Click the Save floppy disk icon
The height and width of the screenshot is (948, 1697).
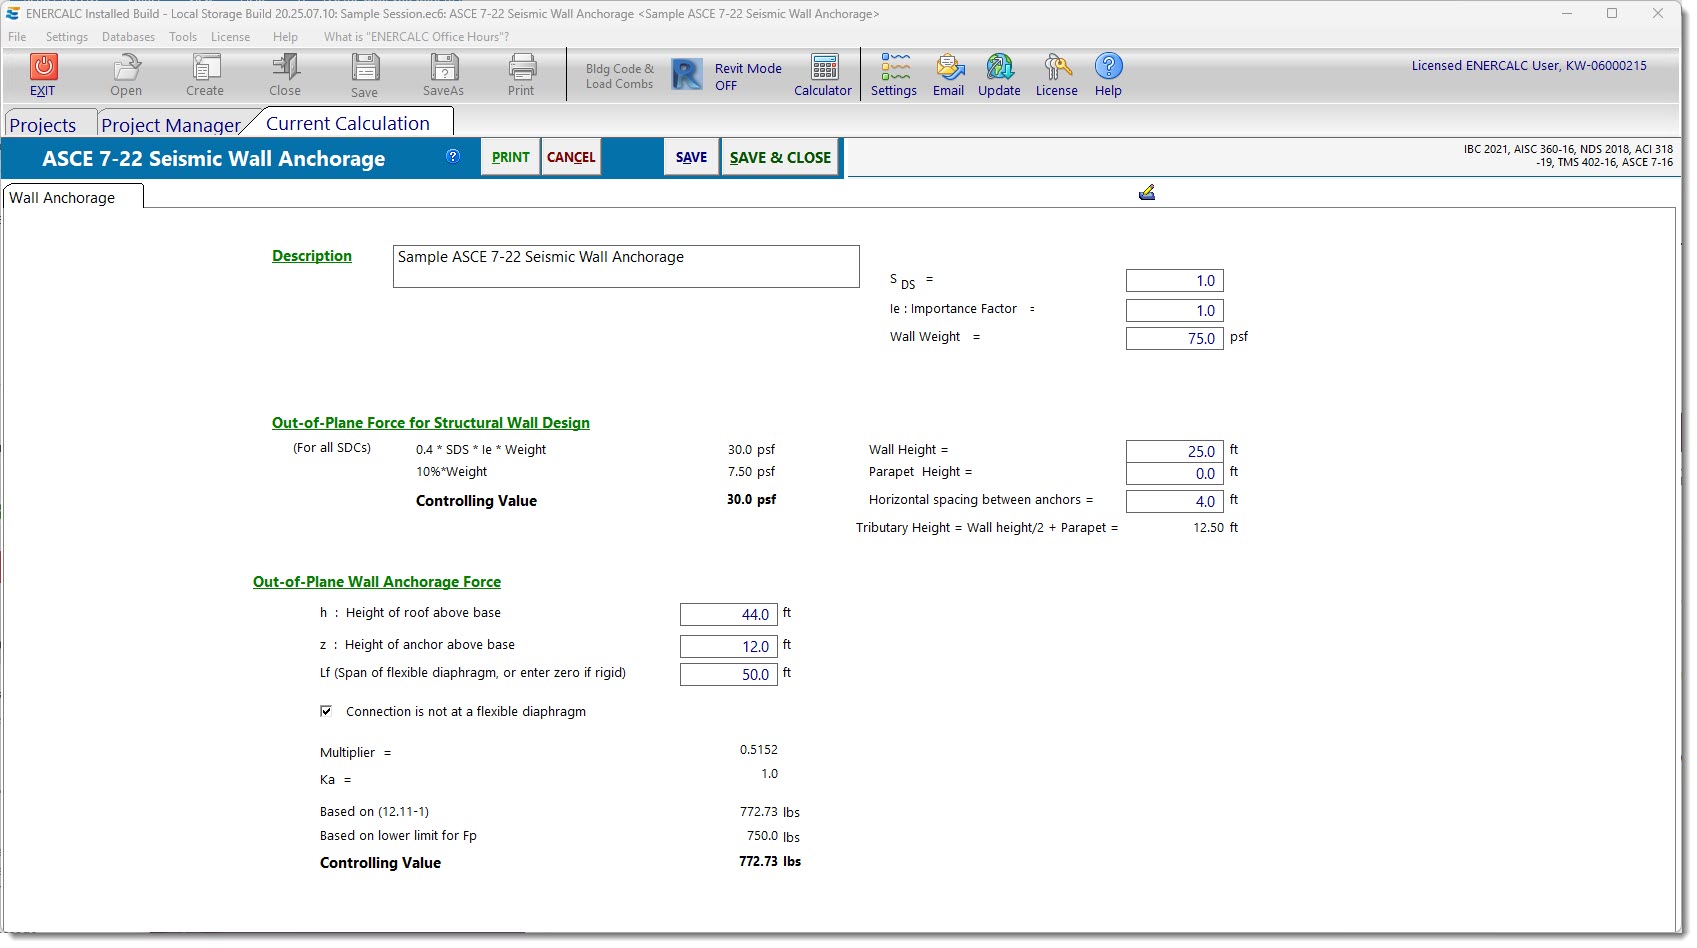365,67
